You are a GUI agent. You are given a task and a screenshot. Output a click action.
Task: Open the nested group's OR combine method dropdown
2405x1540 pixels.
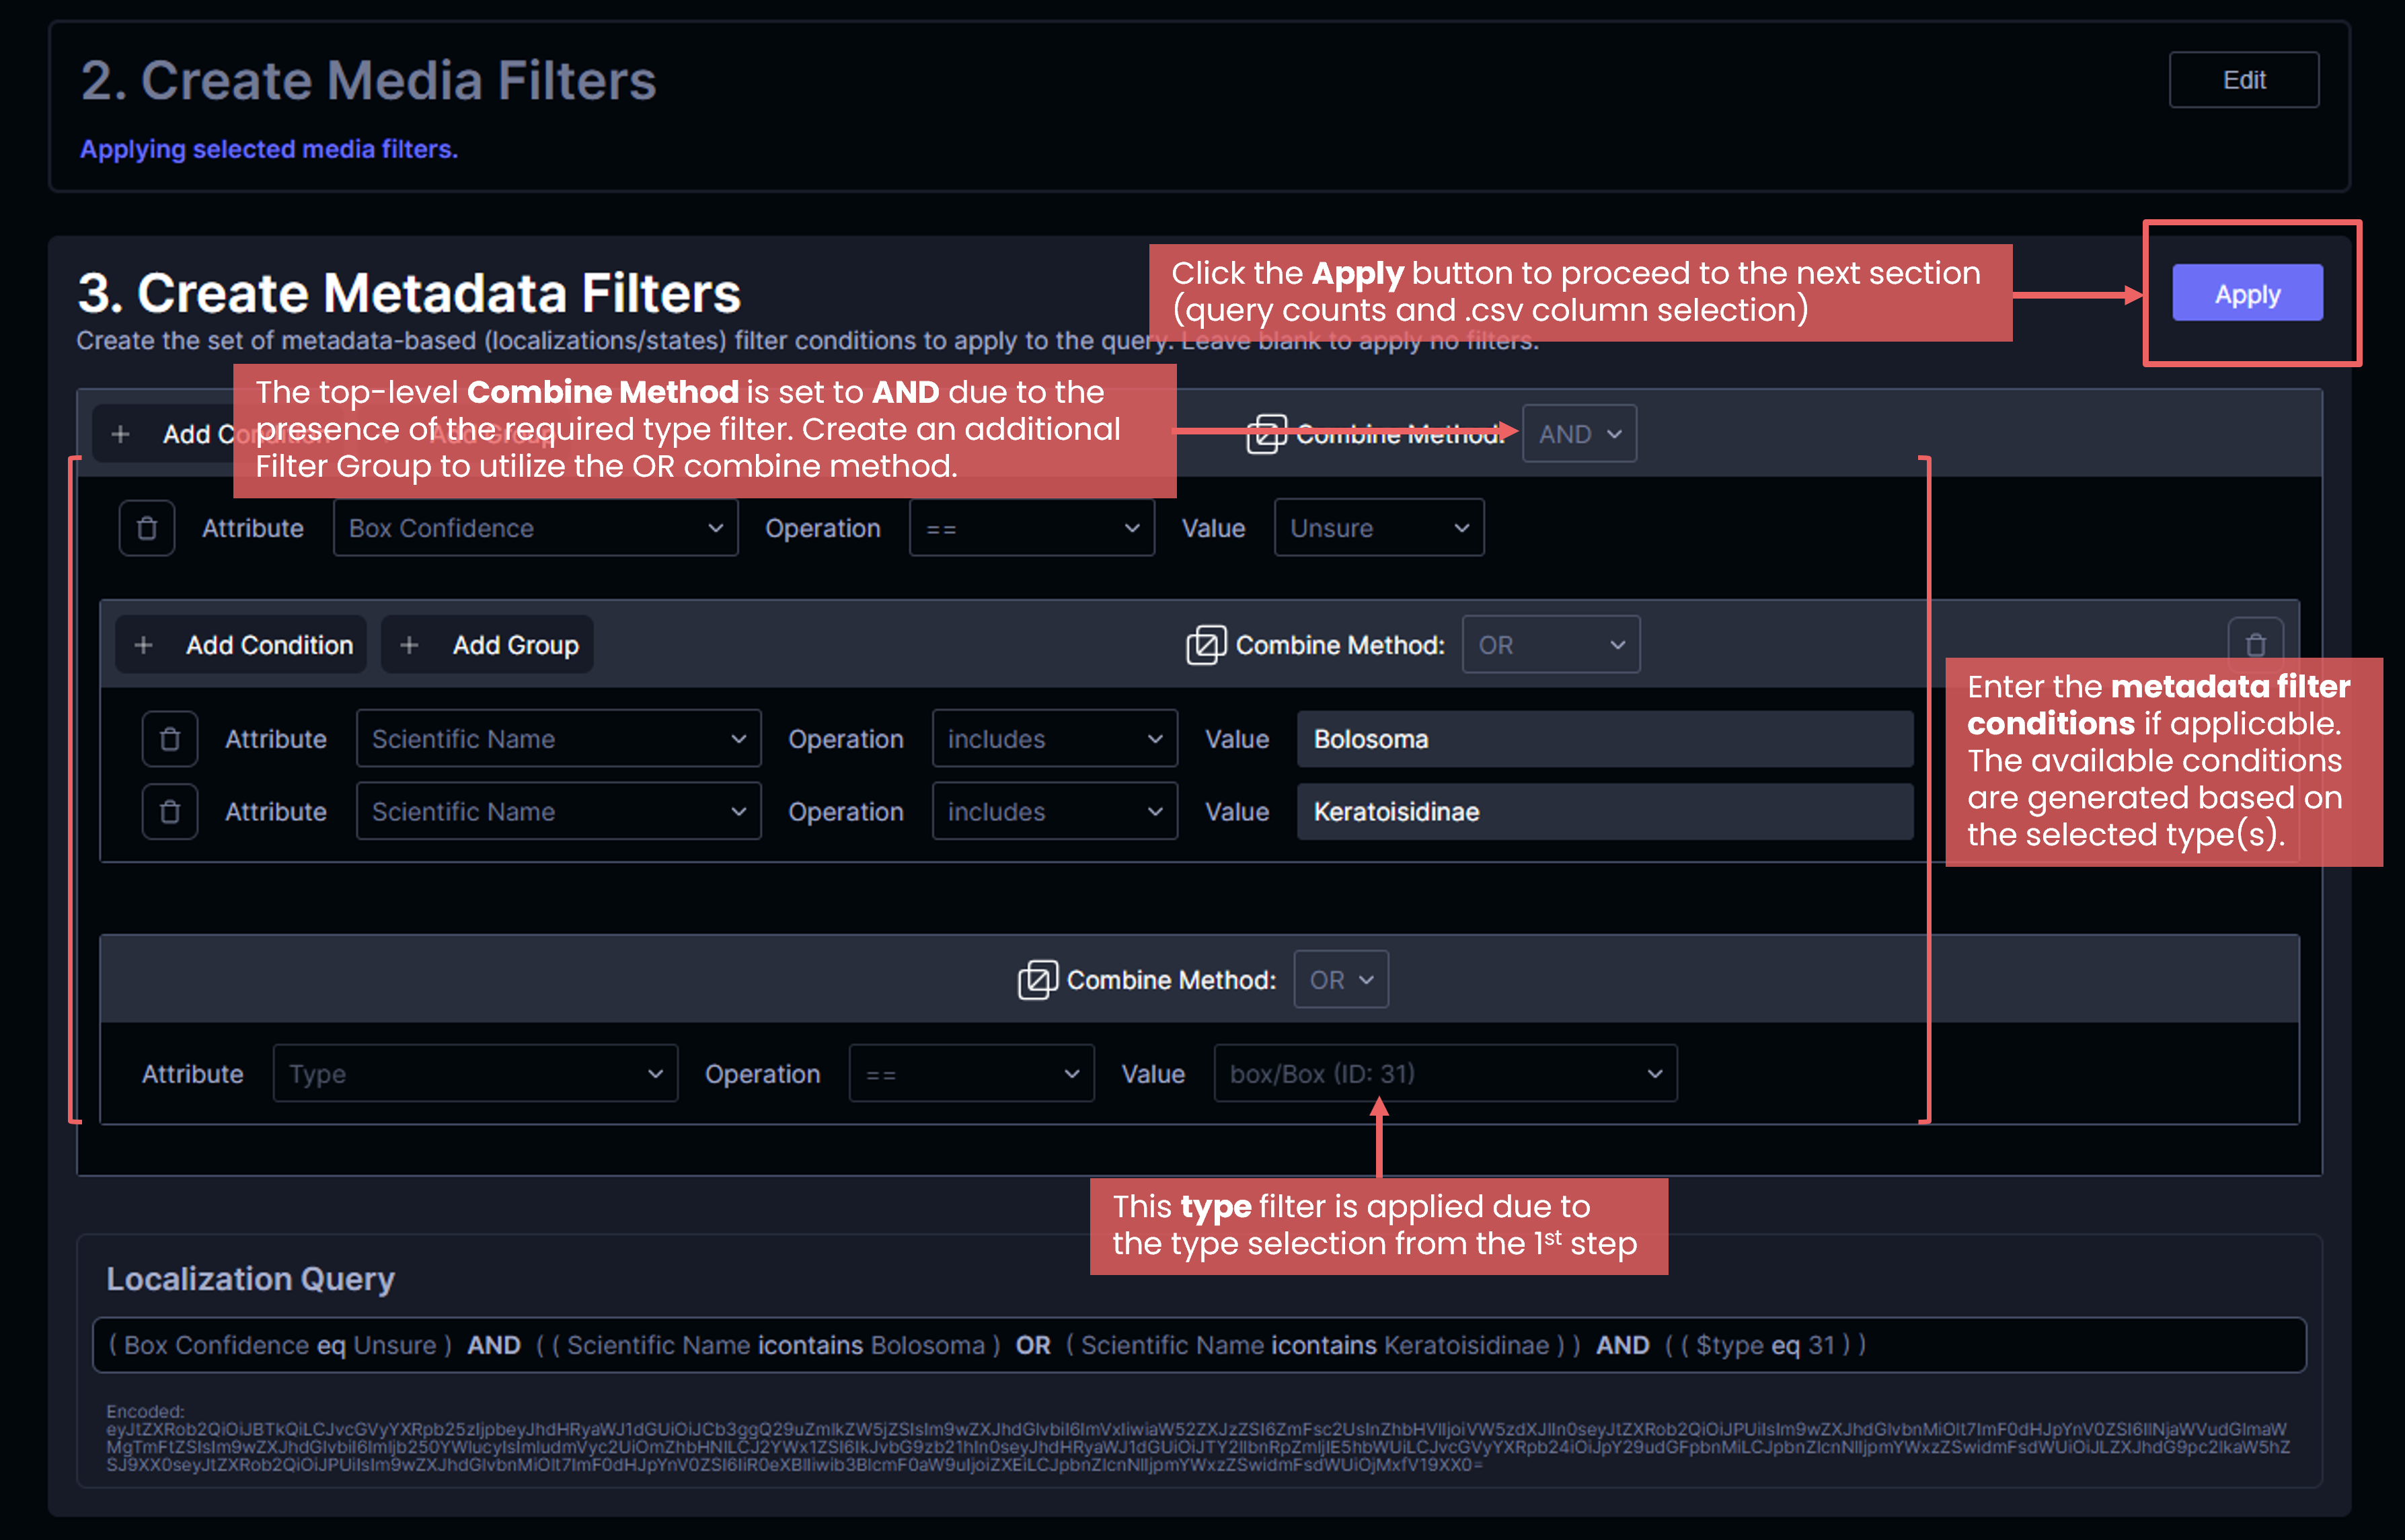click(x=1551, y=645)
